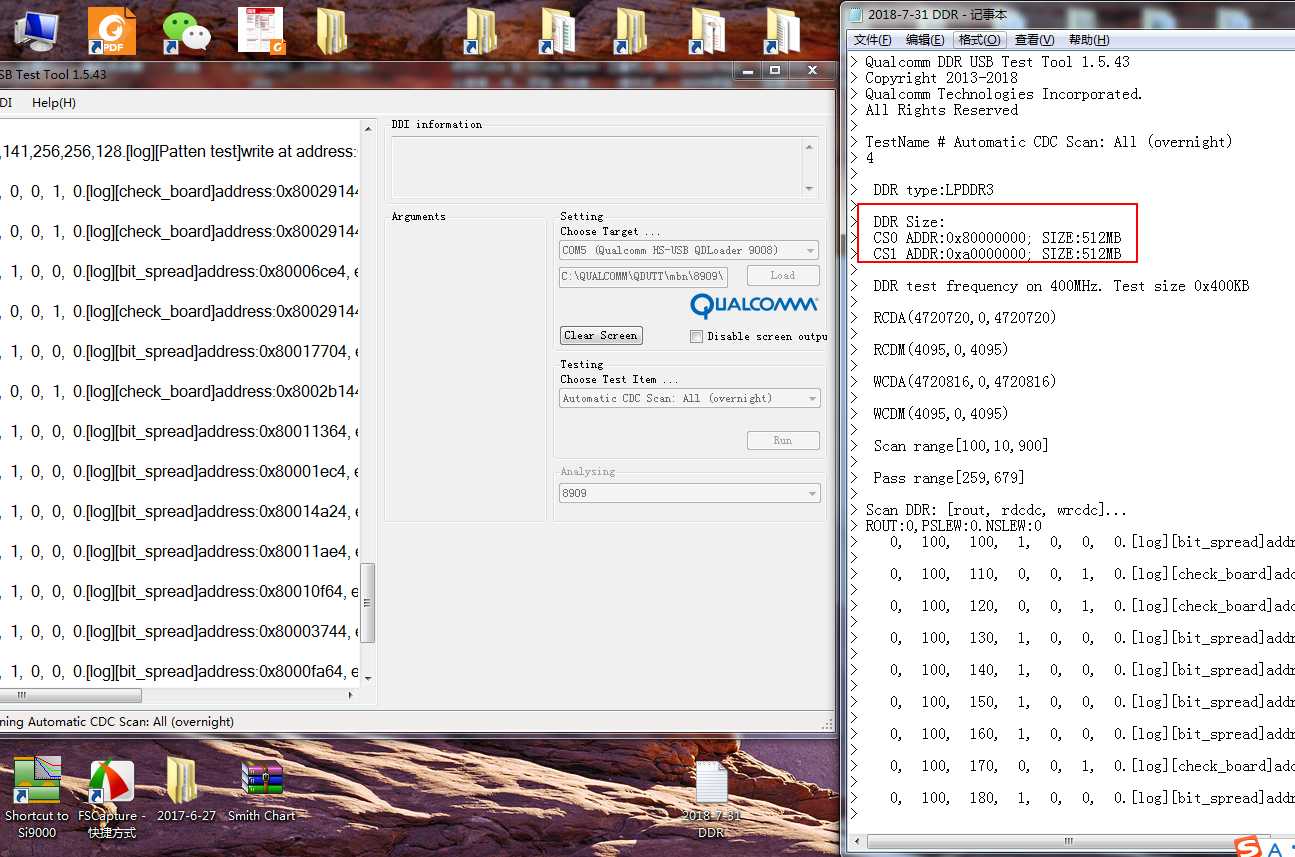The height and width of the screenshot is (857, 1295).
Task: Select the Smith Chart archive icon
Action: (261, 789)
